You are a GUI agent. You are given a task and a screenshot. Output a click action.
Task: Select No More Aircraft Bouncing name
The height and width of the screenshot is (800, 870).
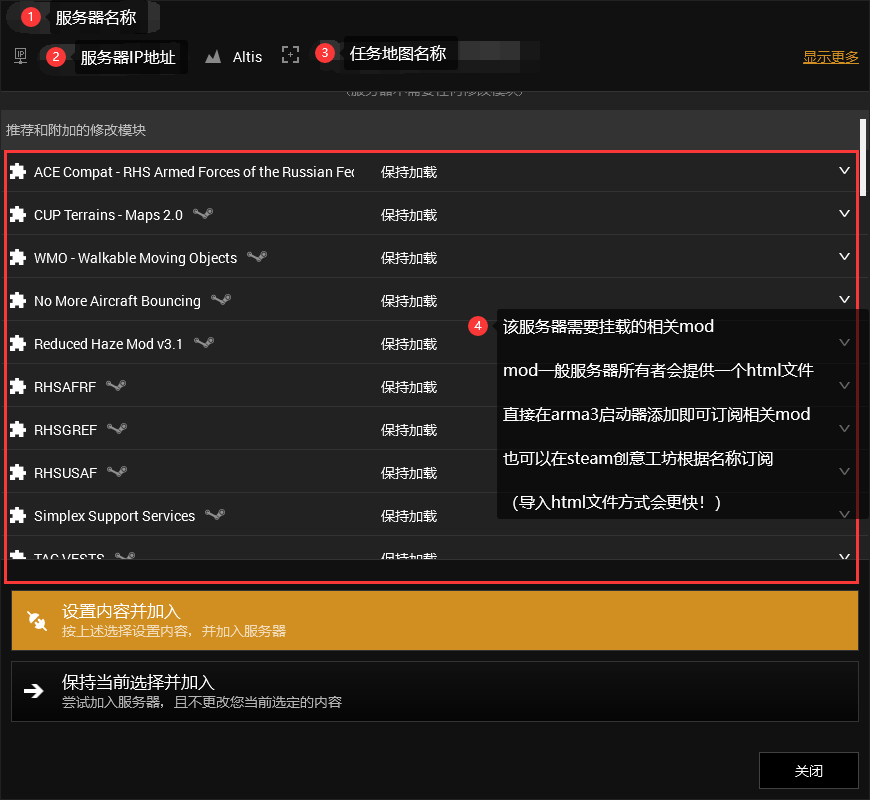(117, 301)
